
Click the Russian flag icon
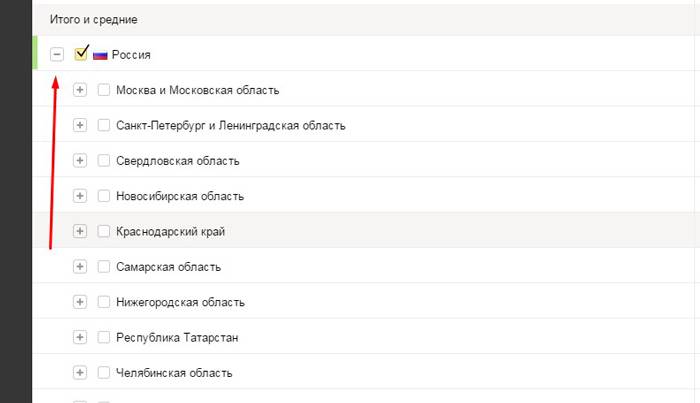100,55
